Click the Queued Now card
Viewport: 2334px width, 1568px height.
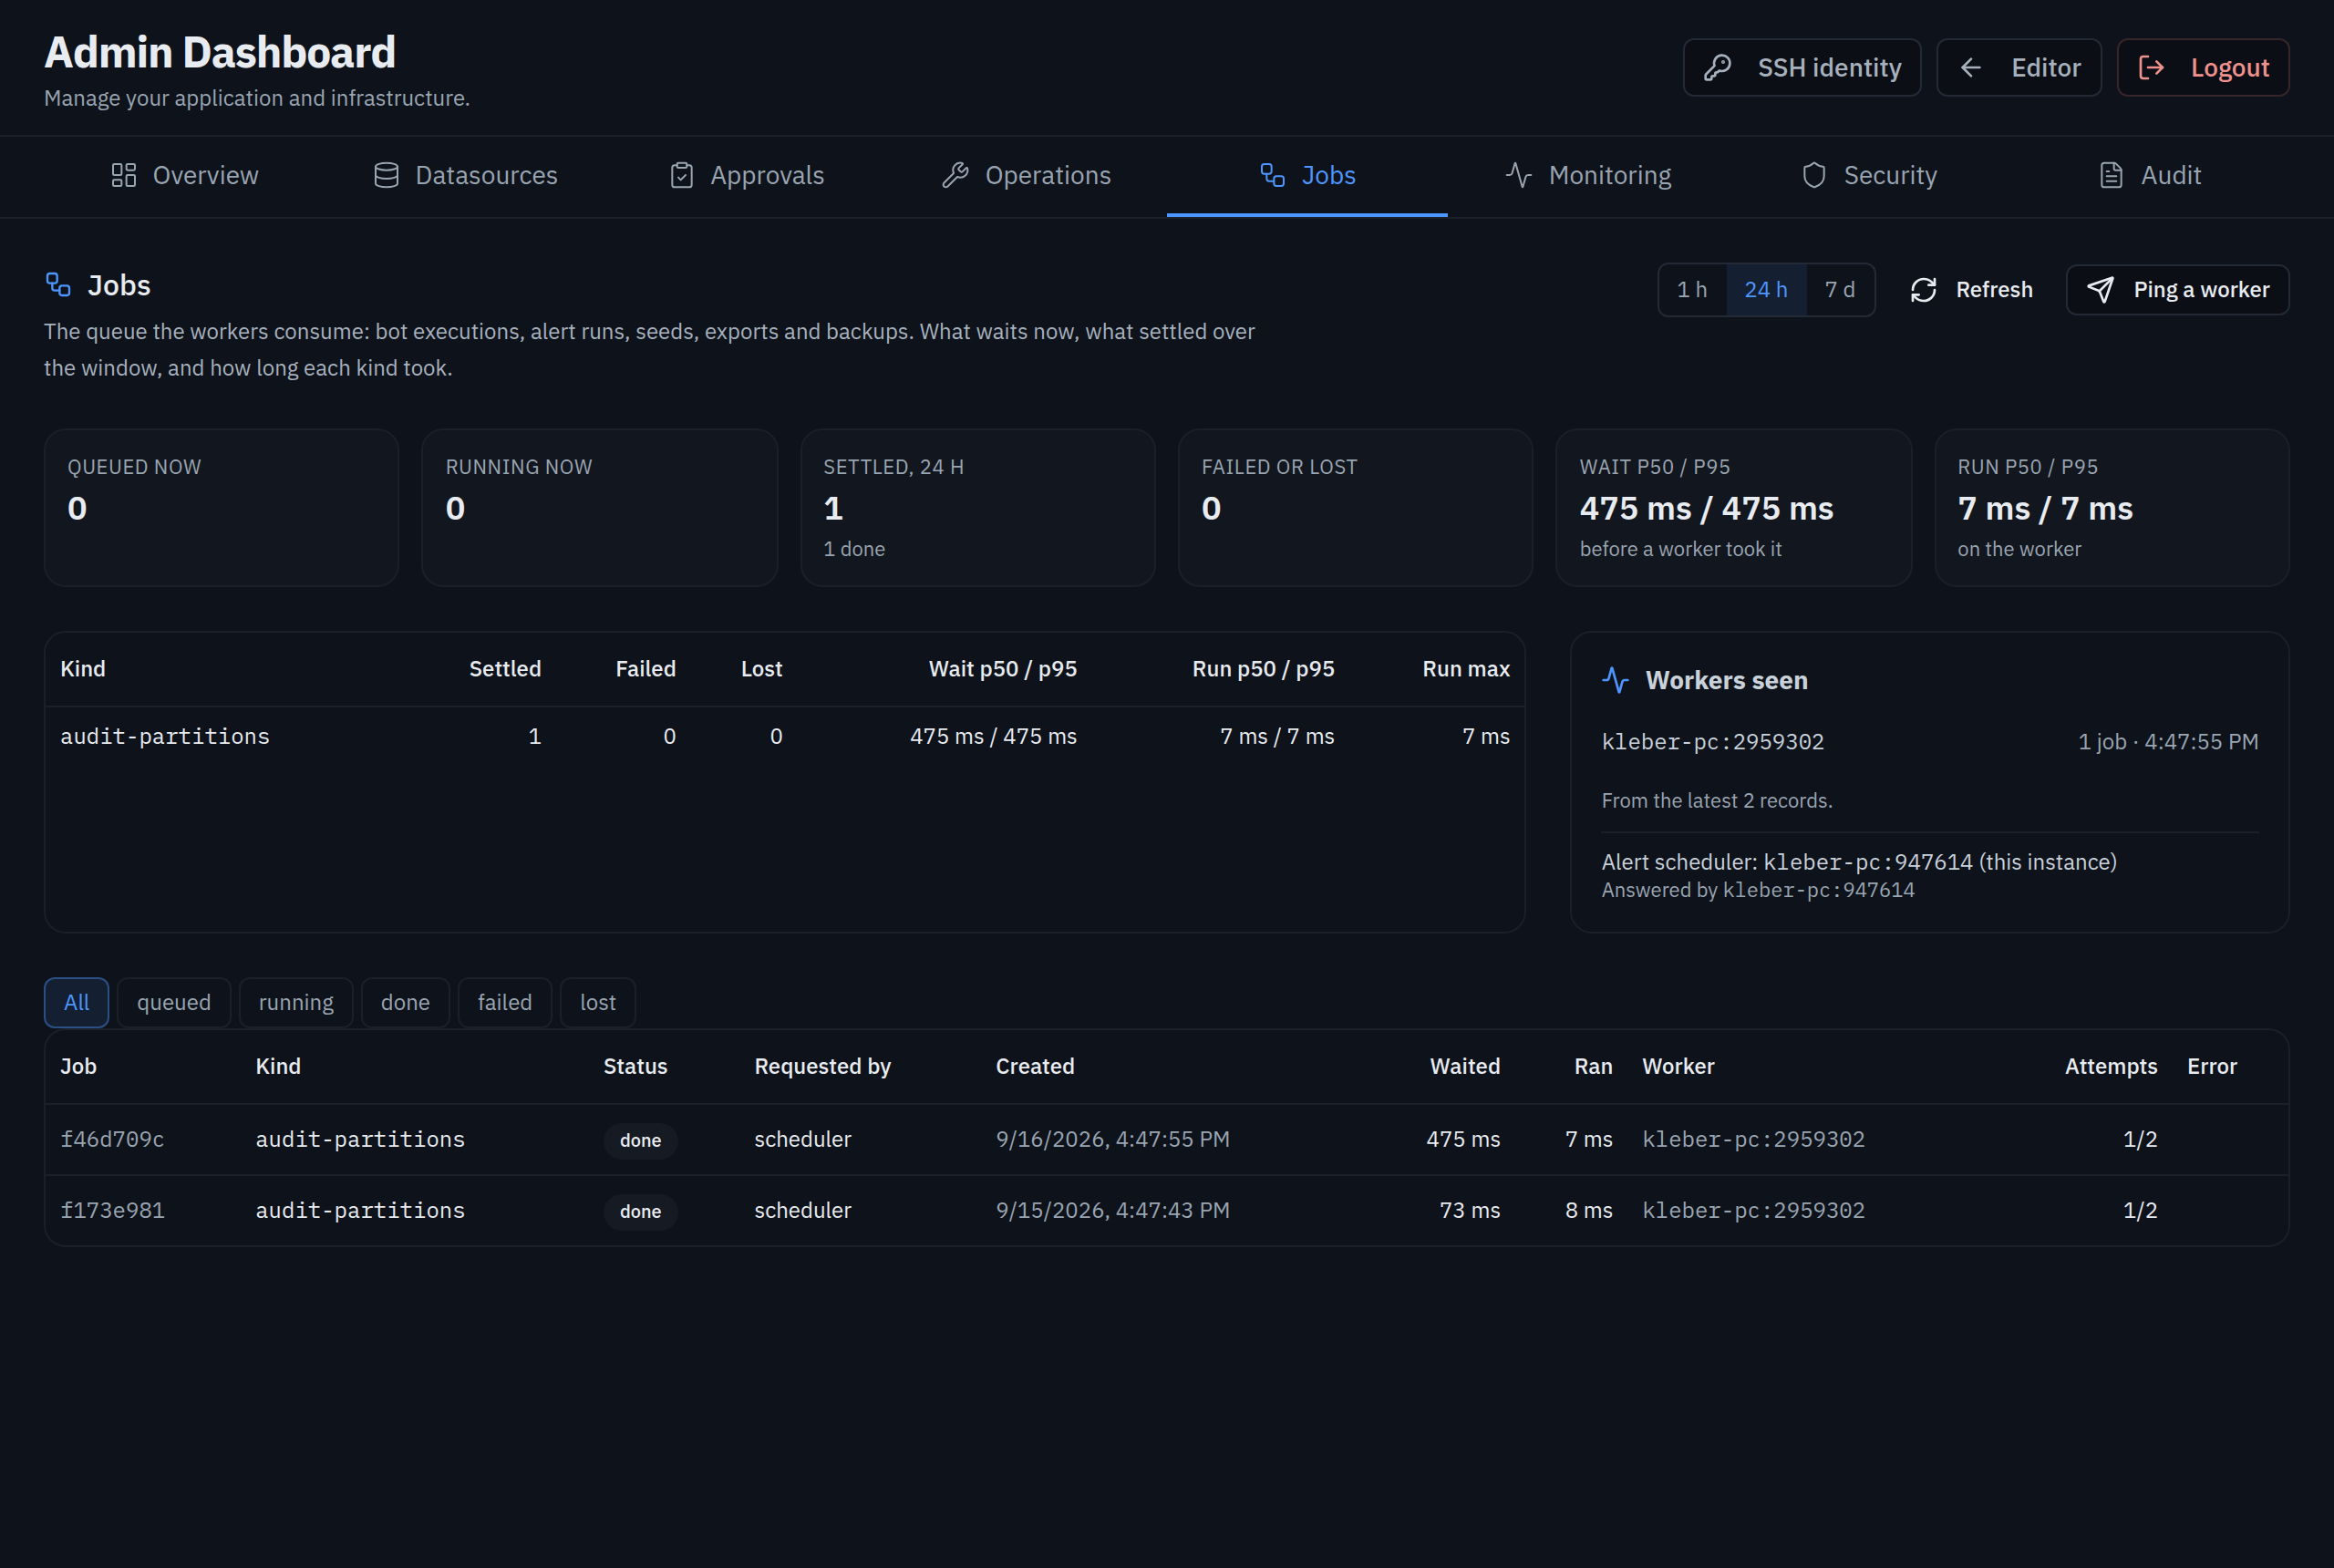(x=221, y=507)
